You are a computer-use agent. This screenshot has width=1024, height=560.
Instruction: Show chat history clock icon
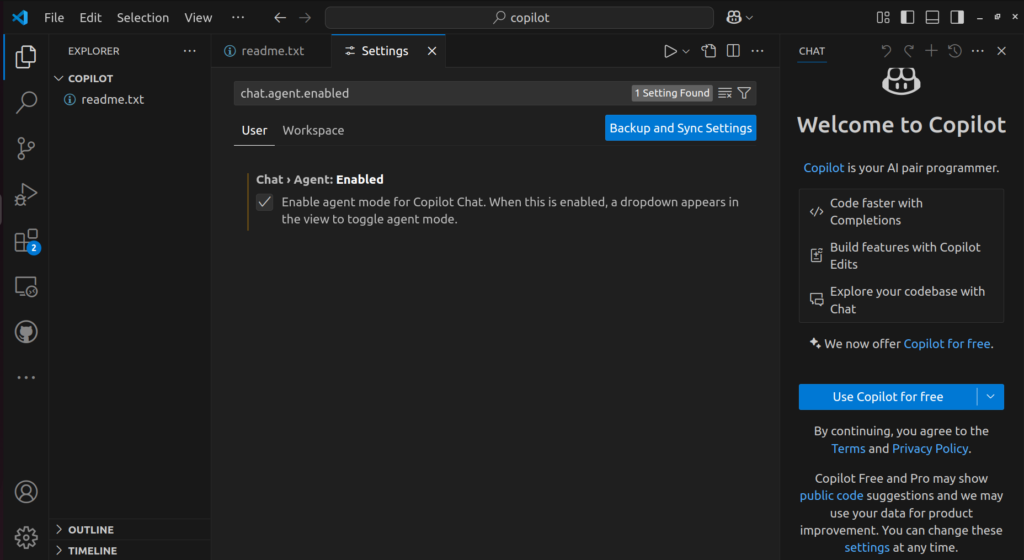[955, 51]
